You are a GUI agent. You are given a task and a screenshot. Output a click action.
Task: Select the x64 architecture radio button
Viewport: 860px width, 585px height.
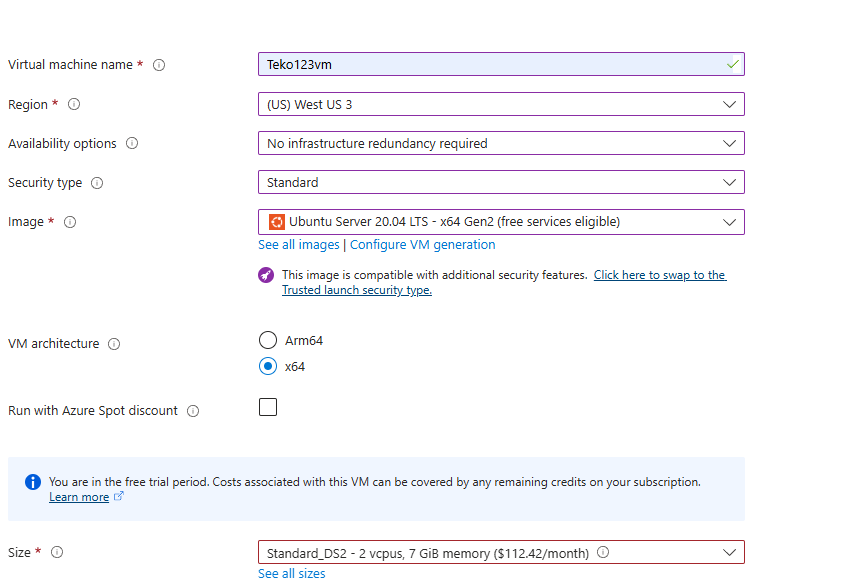point(268,366)
